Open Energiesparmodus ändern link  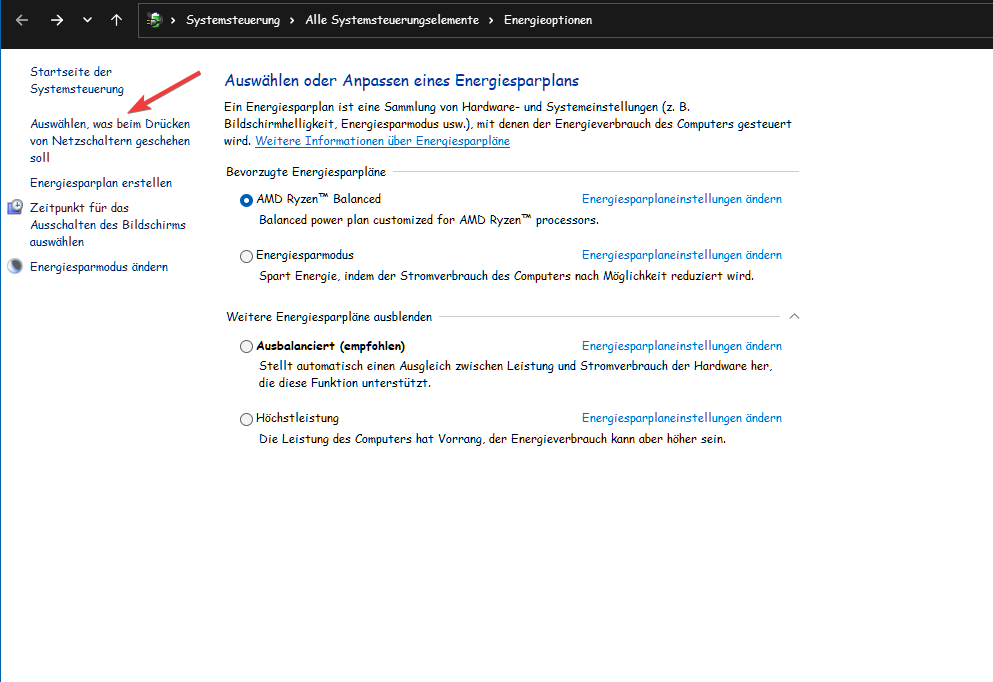click(x=99, y=267)
